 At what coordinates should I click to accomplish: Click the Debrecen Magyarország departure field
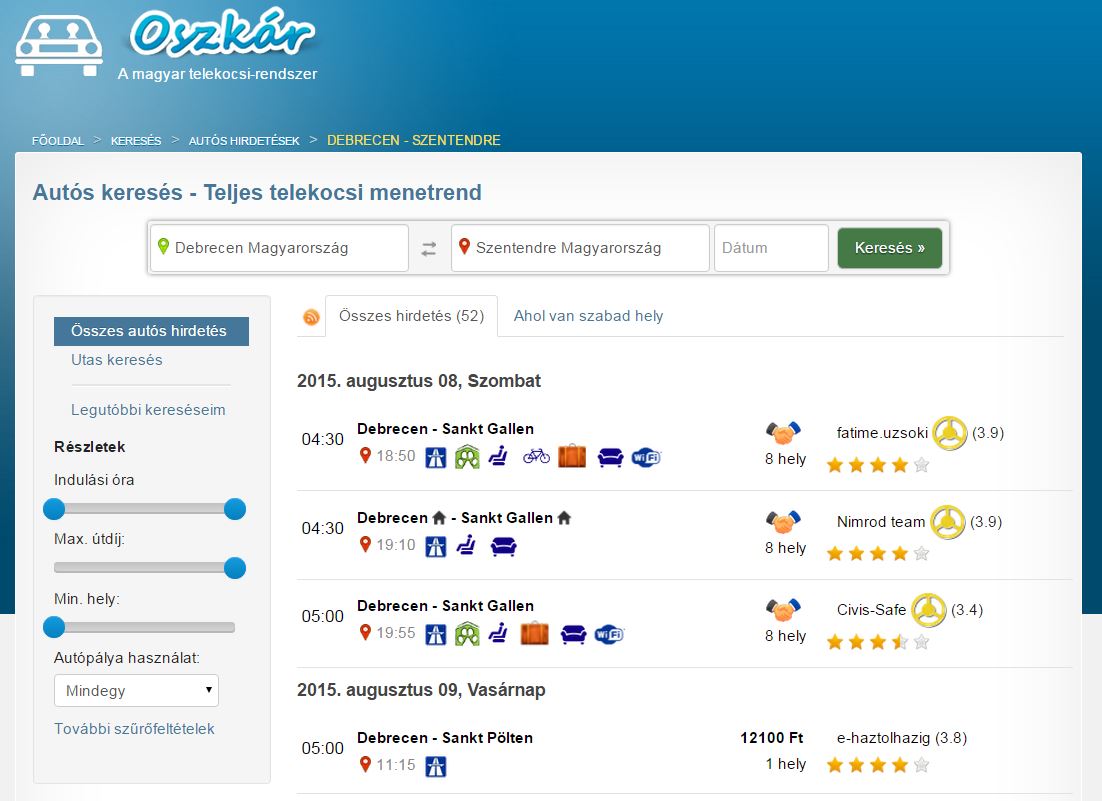point(280,248)
